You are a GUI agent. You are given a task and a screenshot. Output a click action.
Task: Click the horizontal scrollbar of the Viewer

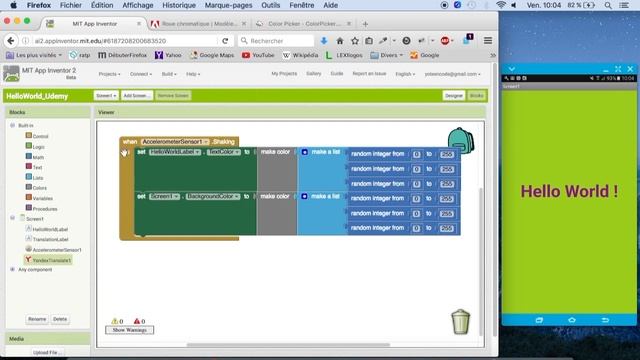pyautogui.click(x=288, y=344)
